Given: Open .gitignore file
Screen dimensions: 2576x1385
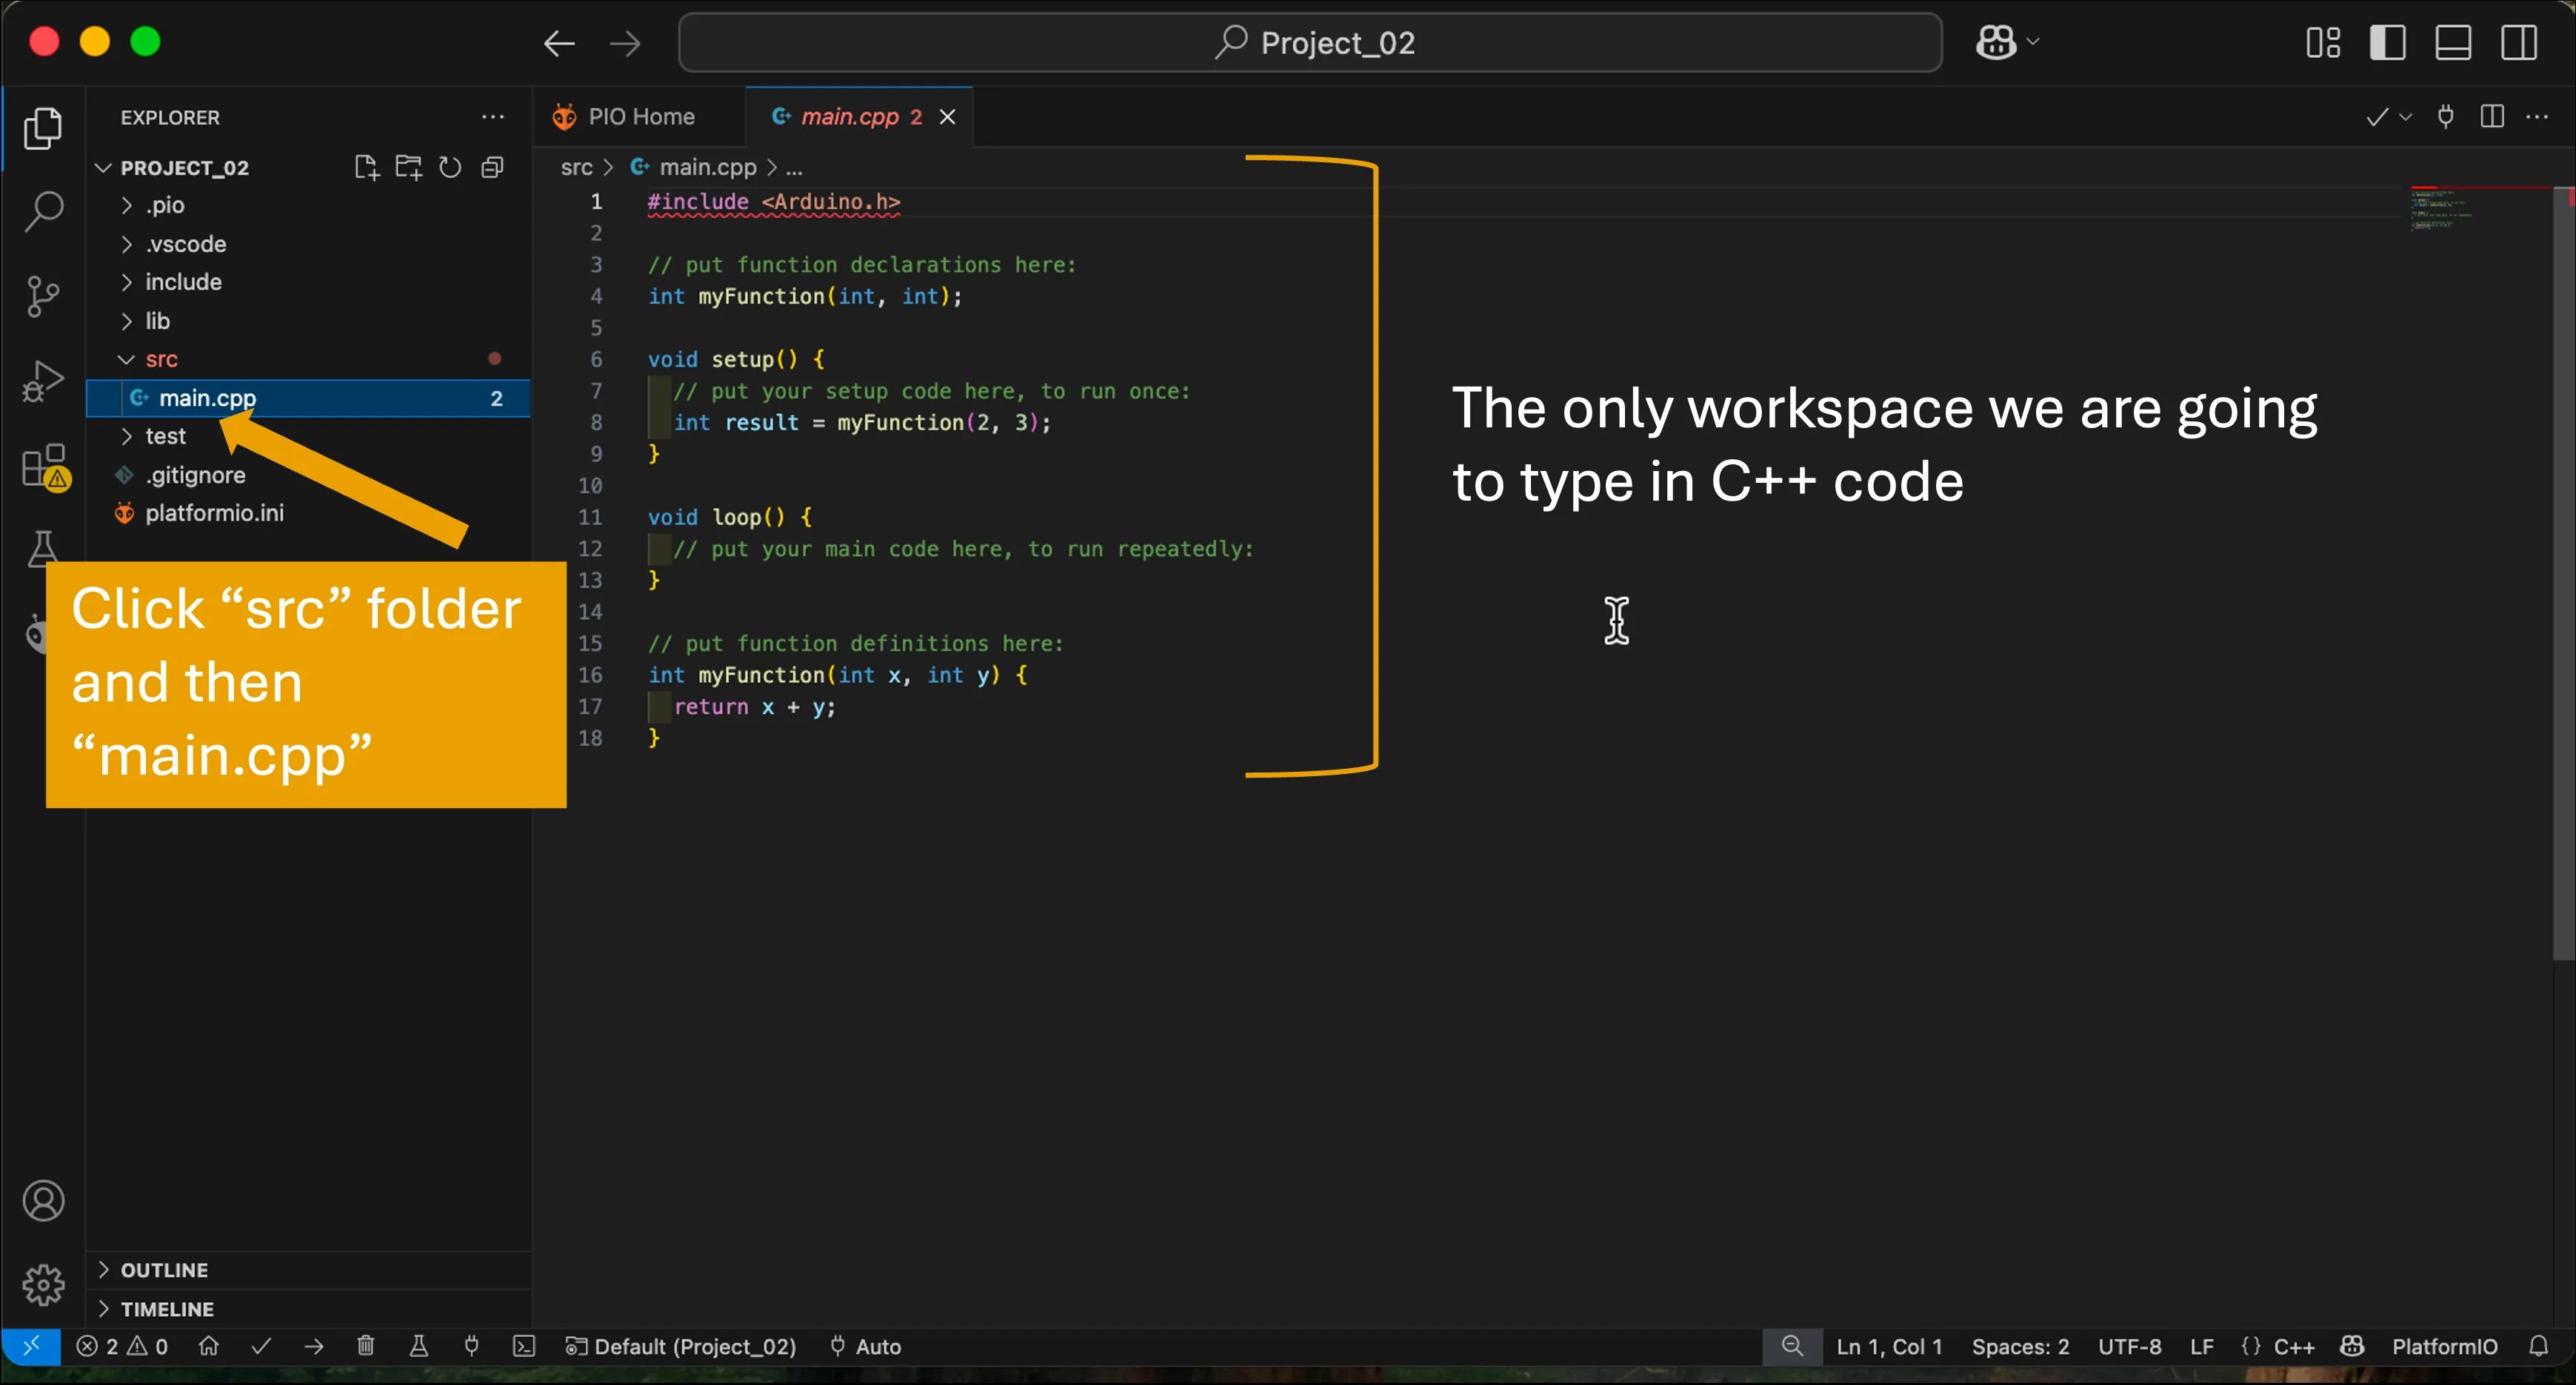Looking at the screenshot, I should [x=308, y=475].
